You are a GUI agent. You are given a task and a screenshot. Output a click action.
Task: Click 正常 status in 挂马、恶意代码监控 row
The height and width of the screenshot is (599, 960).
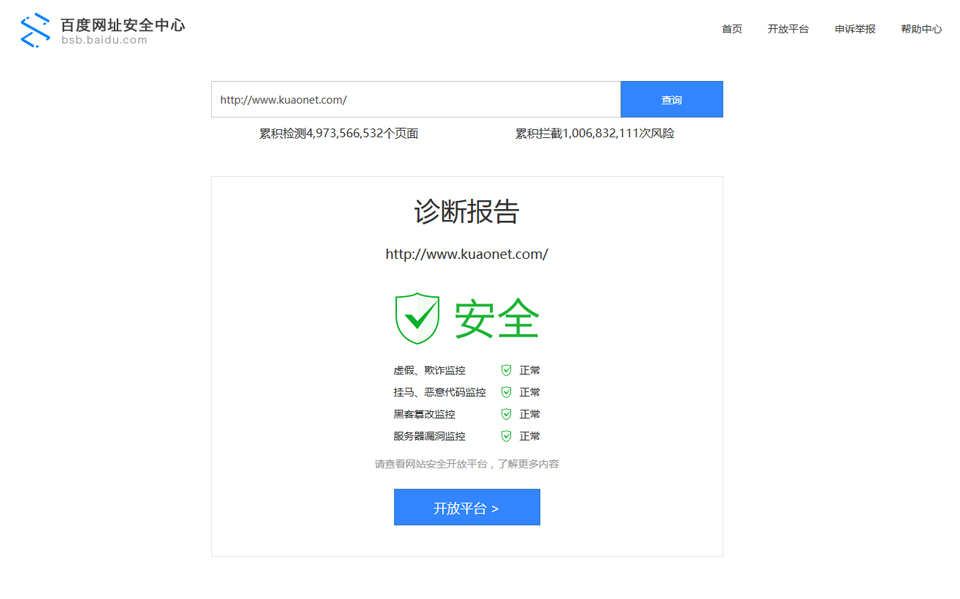click(x=530, y=392)
